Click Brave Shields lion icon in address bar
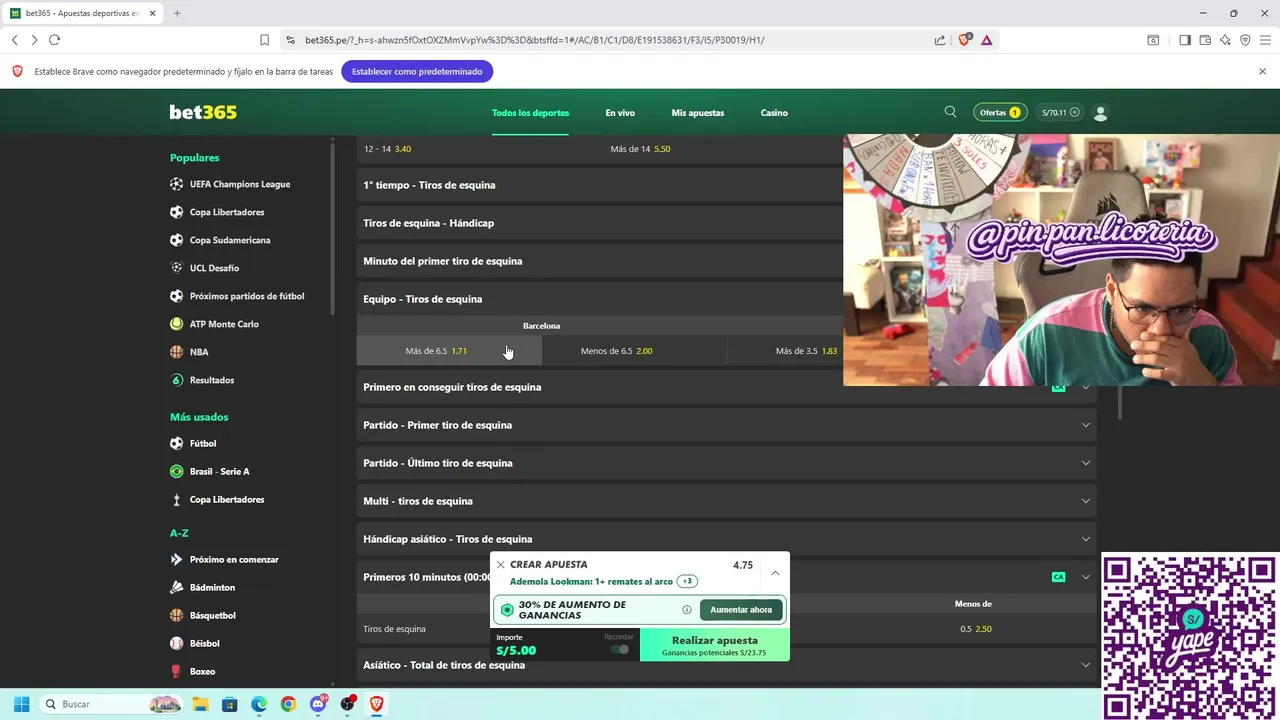Screen dimensions: 1280x720 coord(965,40)
